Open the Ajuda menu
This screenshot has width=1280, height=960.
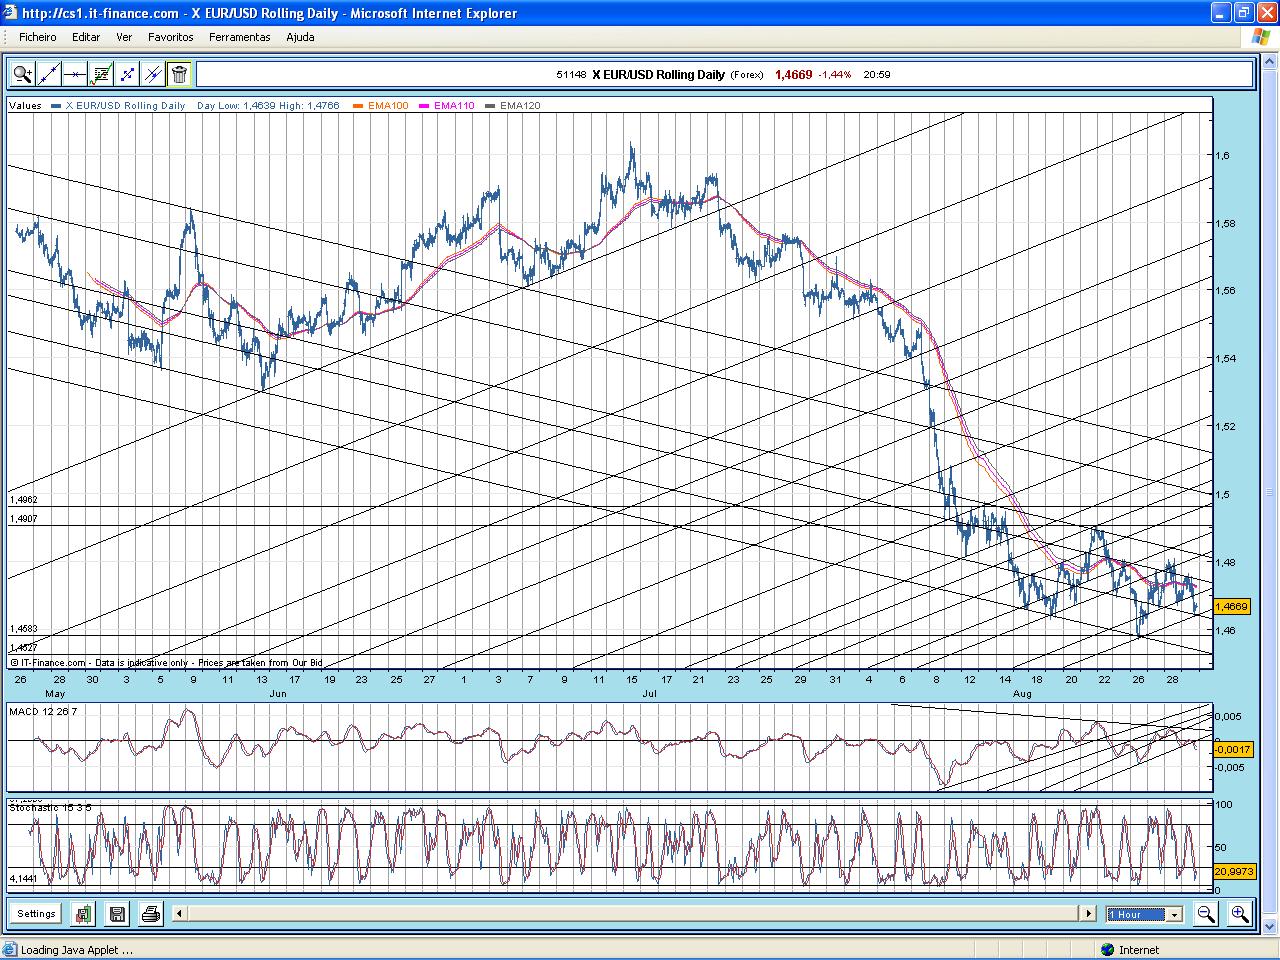pyautogui.click(x=300, y=37)
